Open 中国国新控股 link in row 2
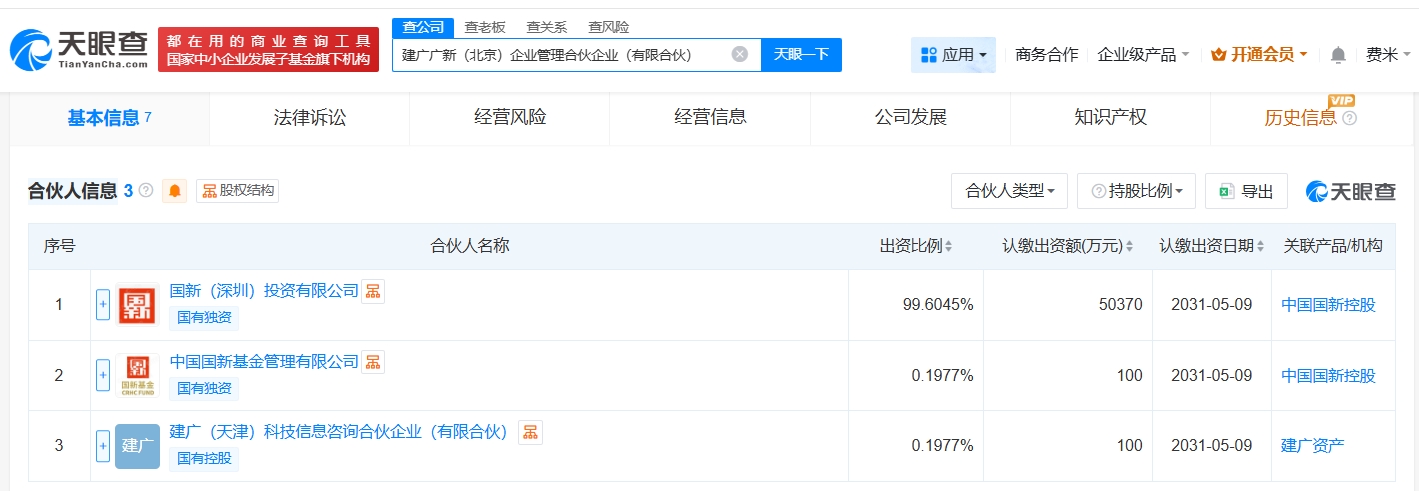The width and height of the screenshot is (1419, 491). (x=1328, y=376)
